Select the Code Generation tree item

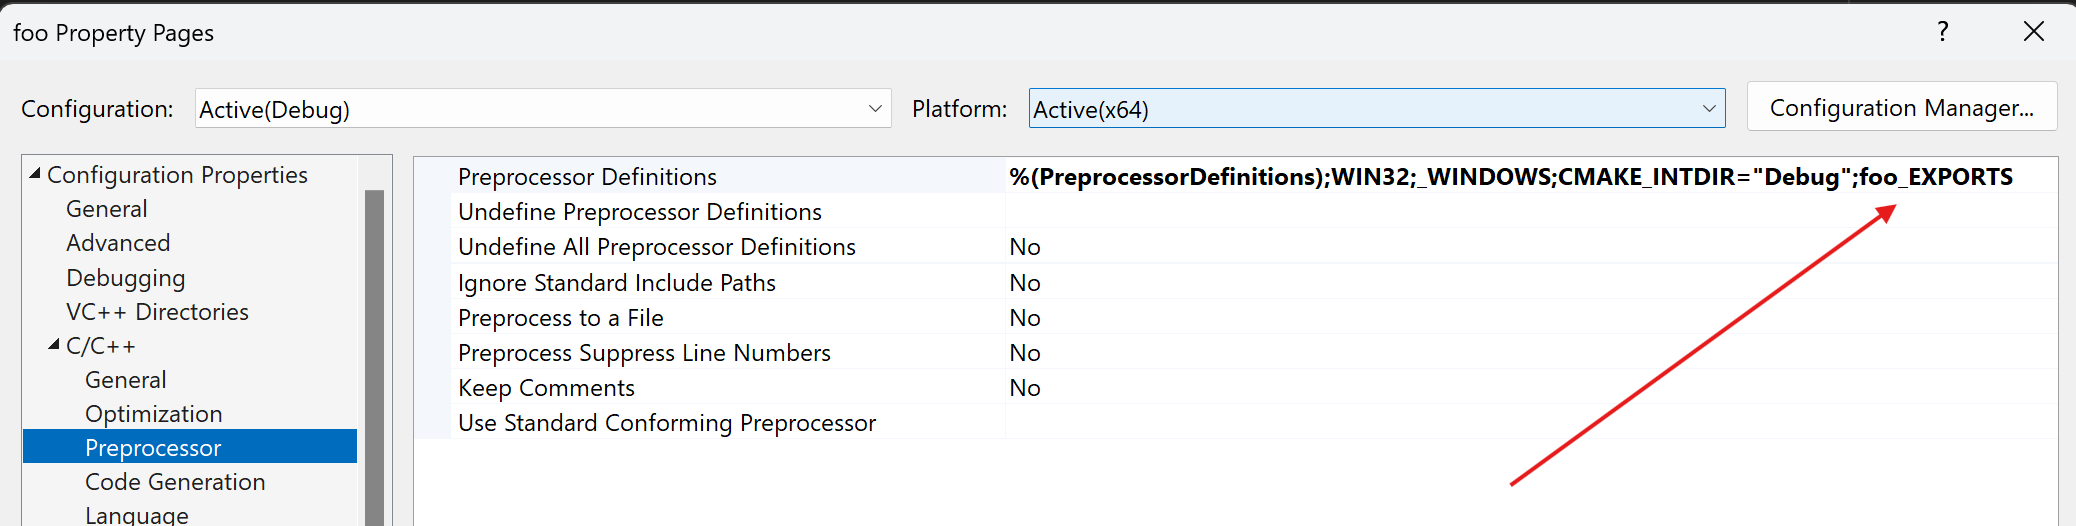[x=175, y=482]
